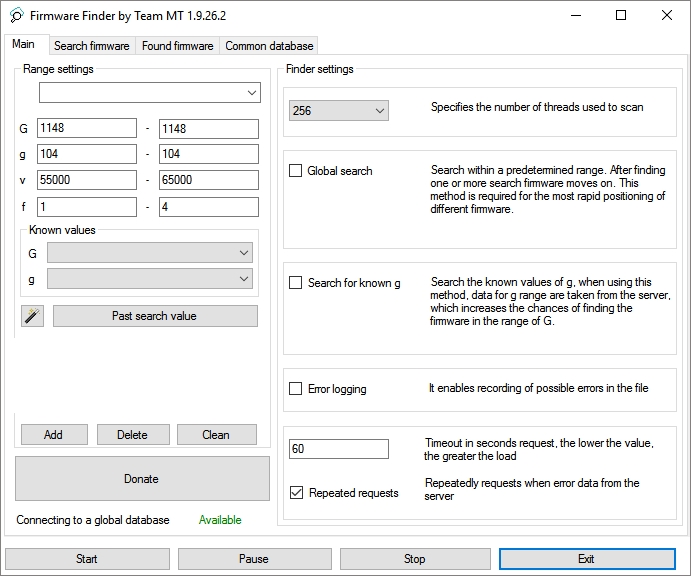Enable the Global search checkbox

pyautogui.click(x=295, y=171)
